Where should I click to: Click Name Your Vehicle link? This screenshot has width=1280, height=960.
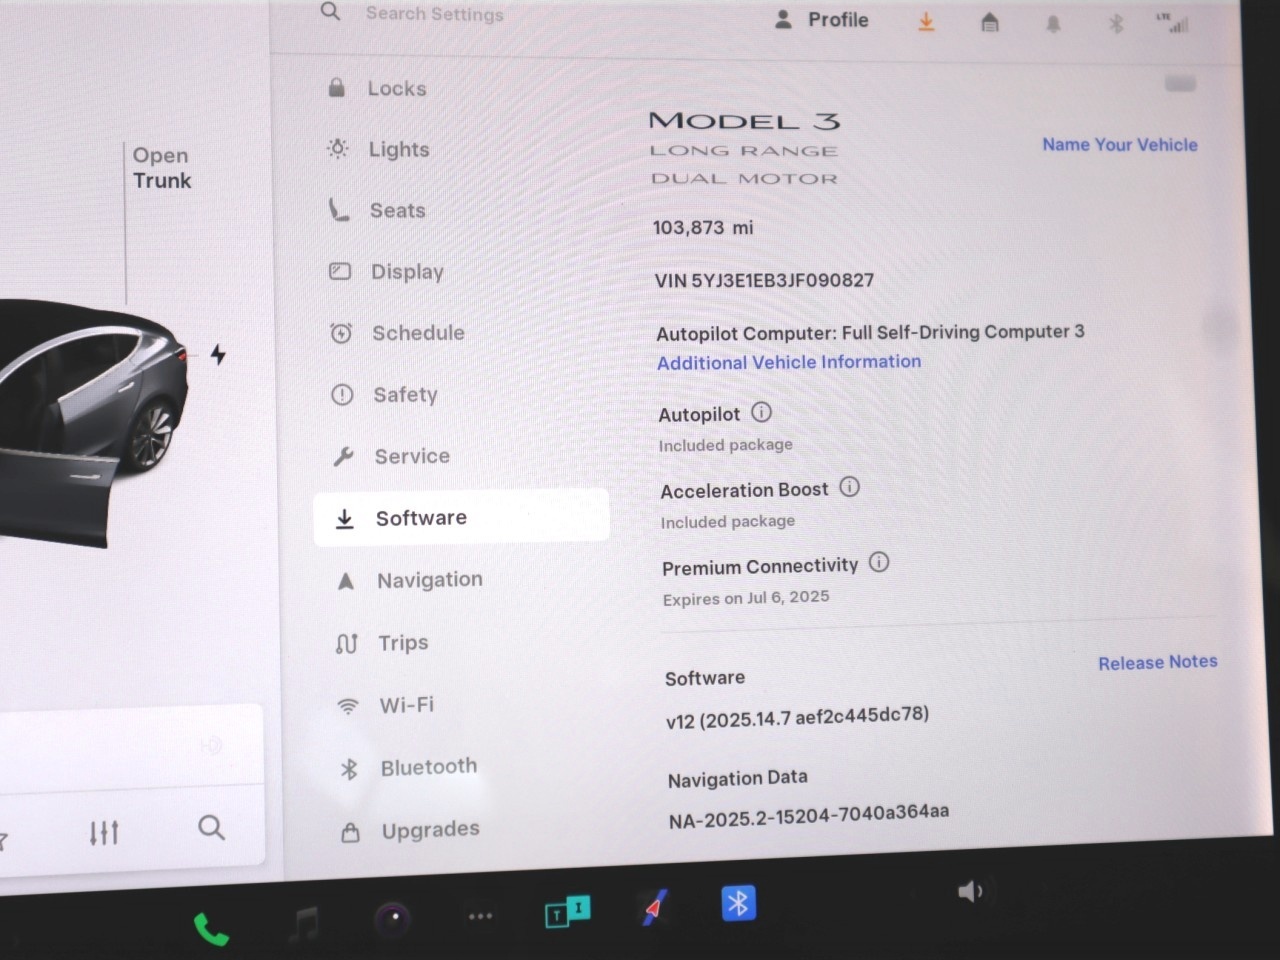(1120, 145)
